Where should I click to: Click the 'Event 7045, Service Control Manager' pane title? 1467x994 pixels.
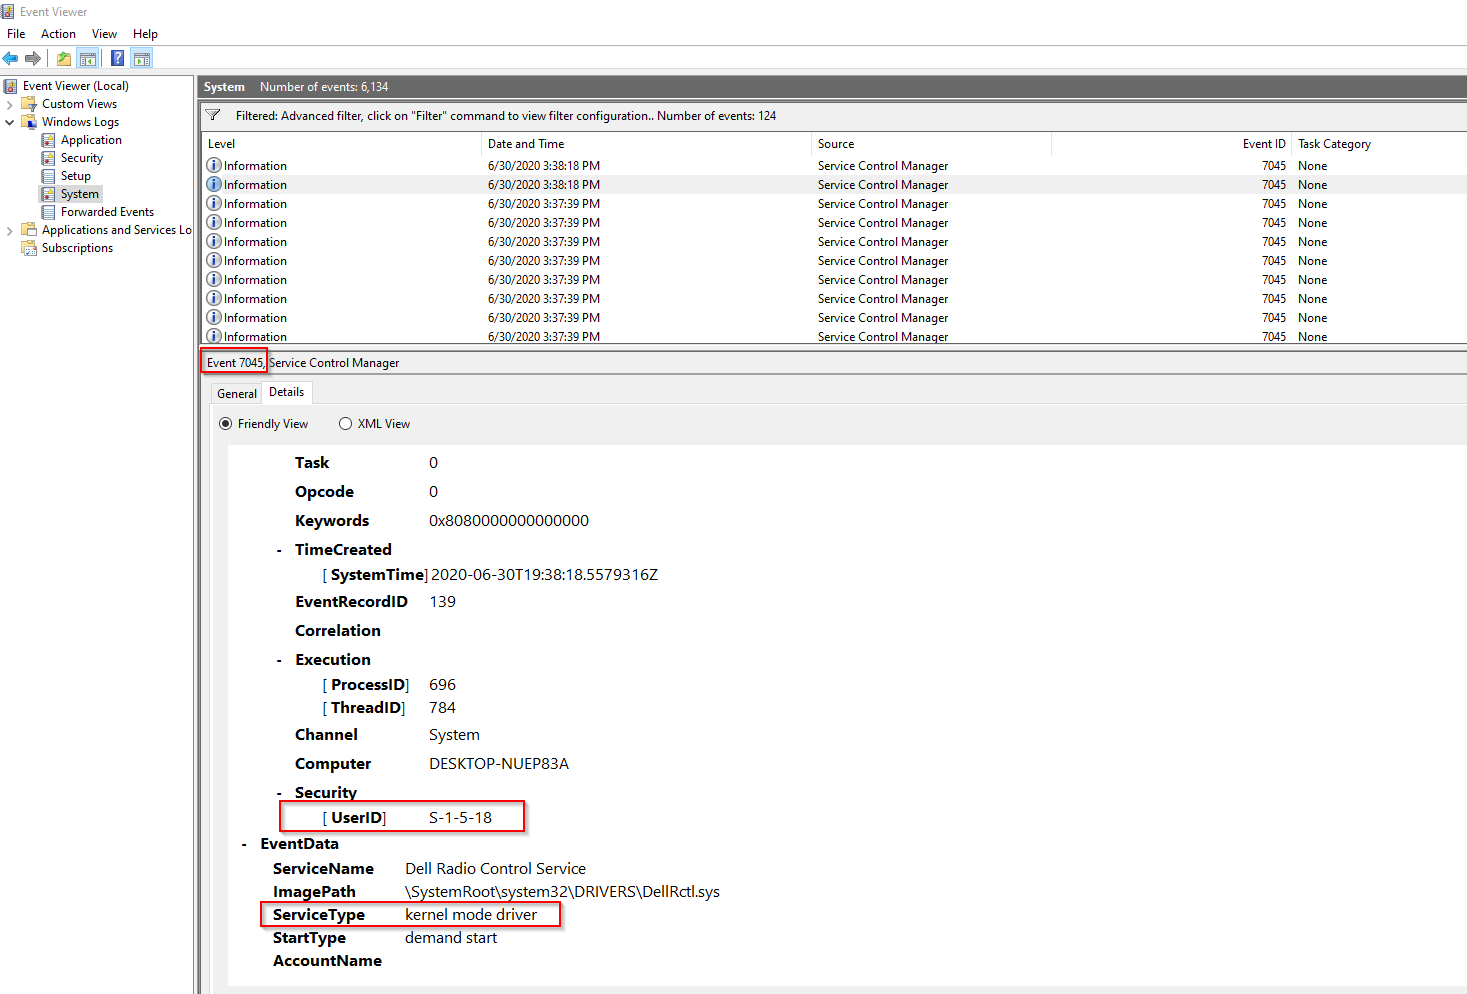coord(303,363)
